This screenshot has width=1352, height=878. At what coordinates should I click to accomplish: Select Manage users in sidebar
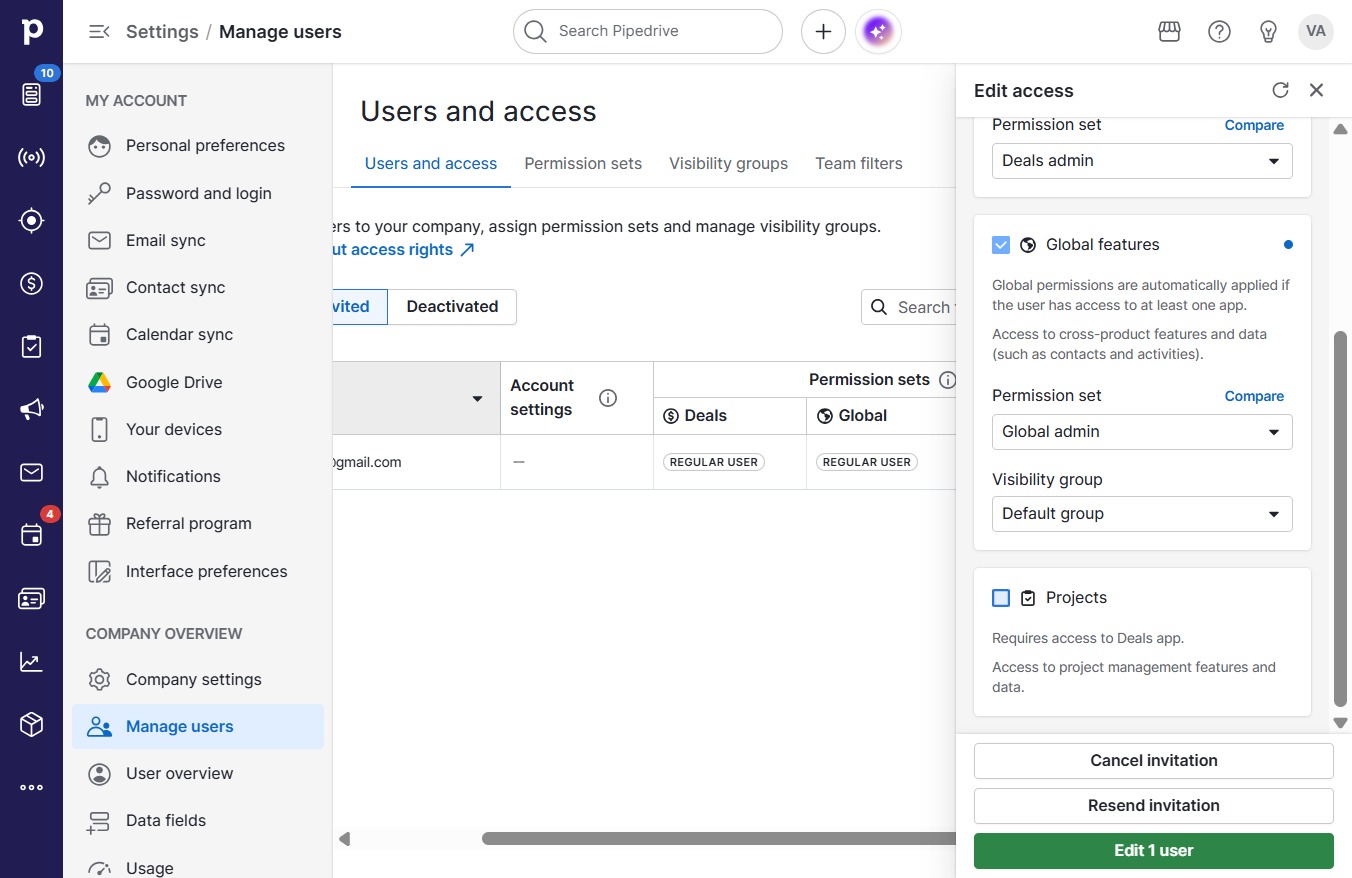coord(198,727)
